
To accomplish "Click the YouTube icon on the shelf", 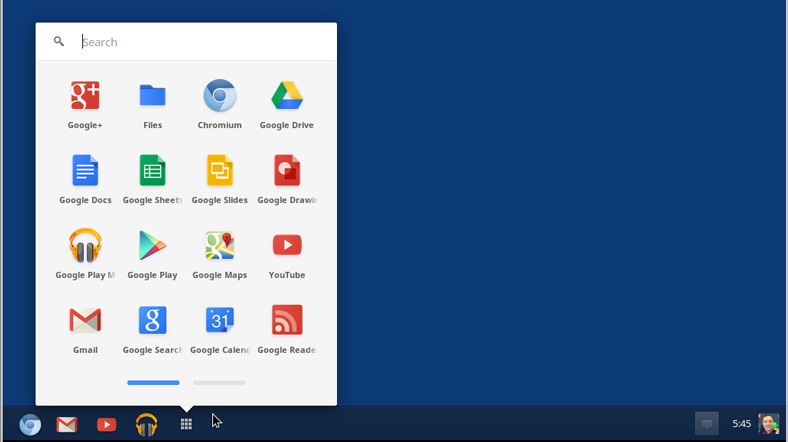I will 107,424.
